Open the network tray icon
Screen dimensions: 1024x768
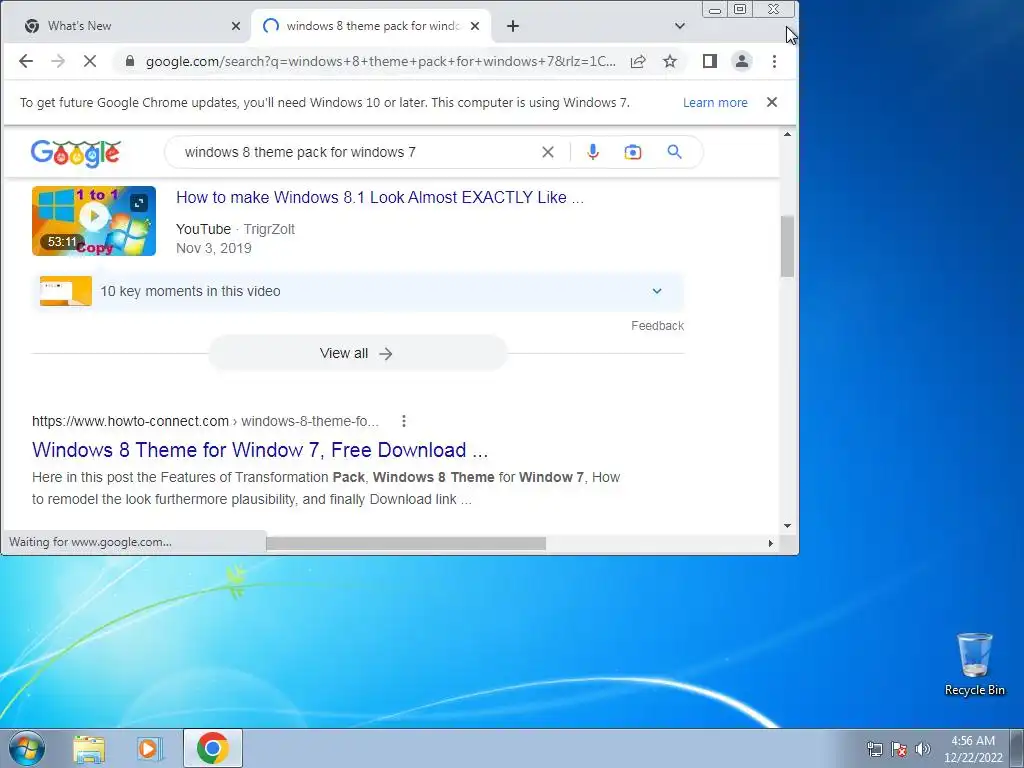tap(874, 749)
